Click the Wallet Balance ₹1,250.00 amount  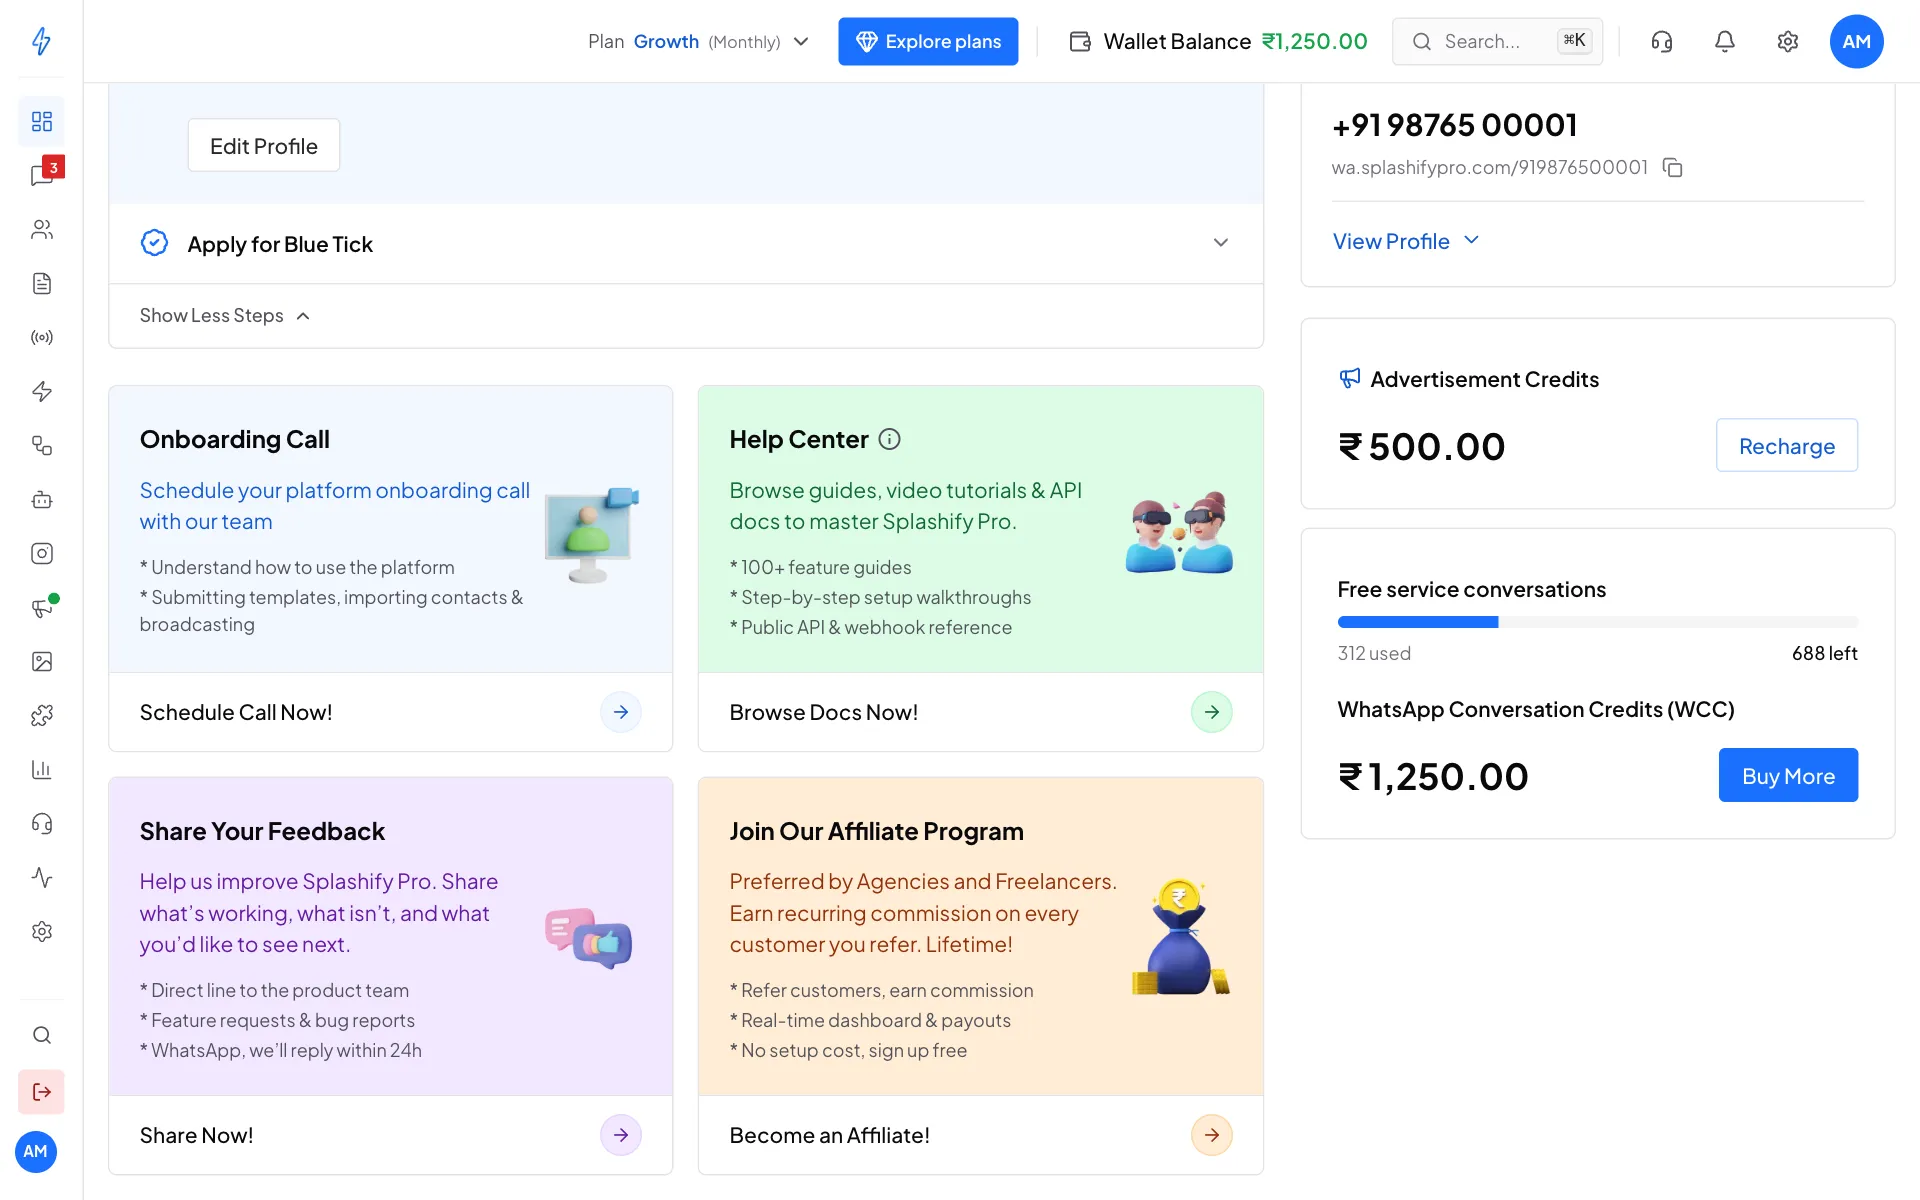[x=1314, y=41]
